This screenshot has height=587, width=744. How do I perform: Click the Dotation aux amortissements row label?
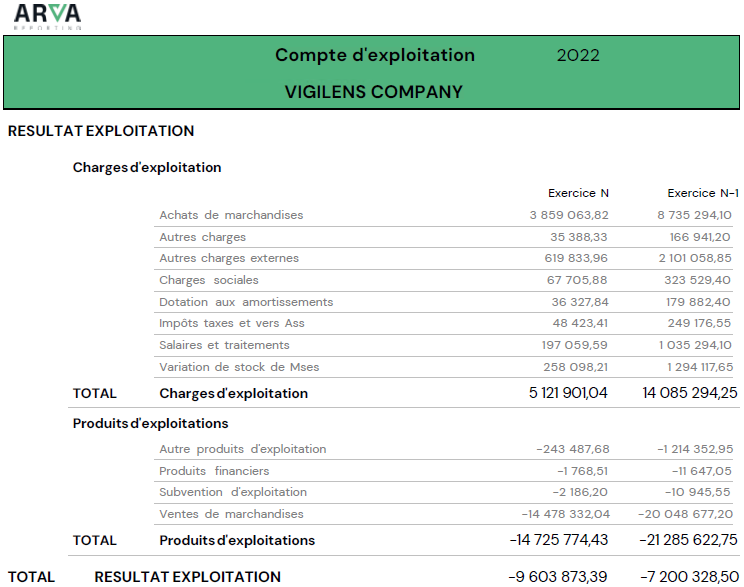[x=246, y=302]
